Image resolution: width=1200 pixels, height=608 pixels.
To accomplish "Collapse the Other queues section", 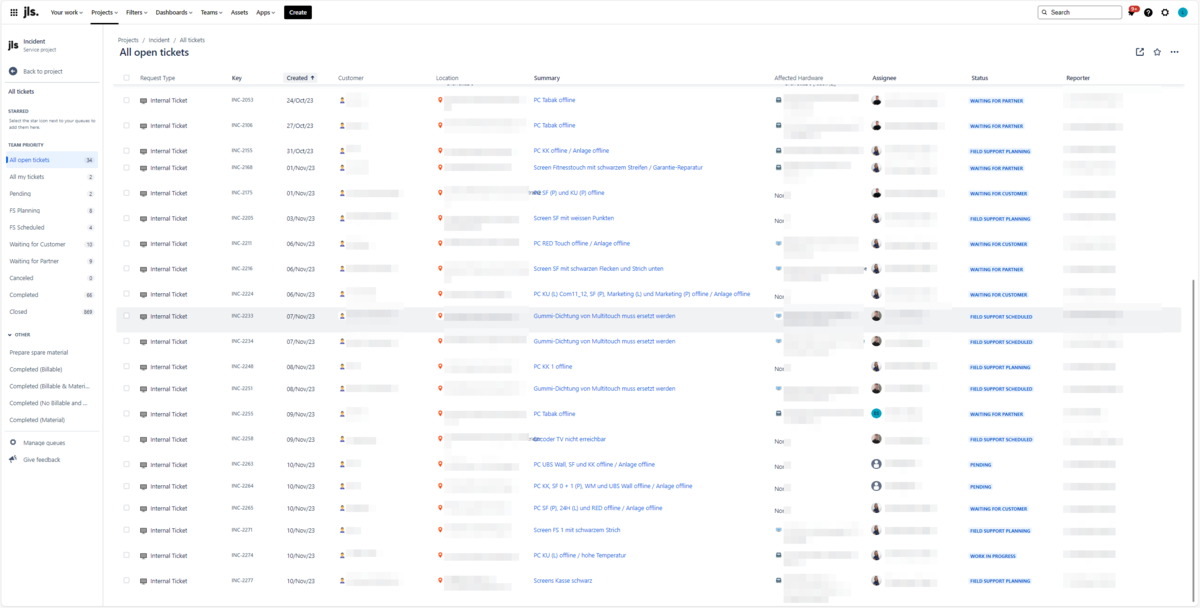I will [11, 335].
